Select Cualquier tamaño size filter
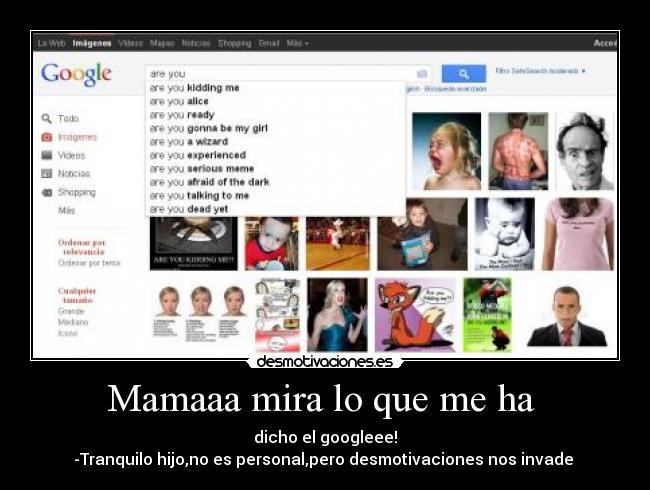The height and width of the screenshot is (490, 650). click(x=77, y=295)
